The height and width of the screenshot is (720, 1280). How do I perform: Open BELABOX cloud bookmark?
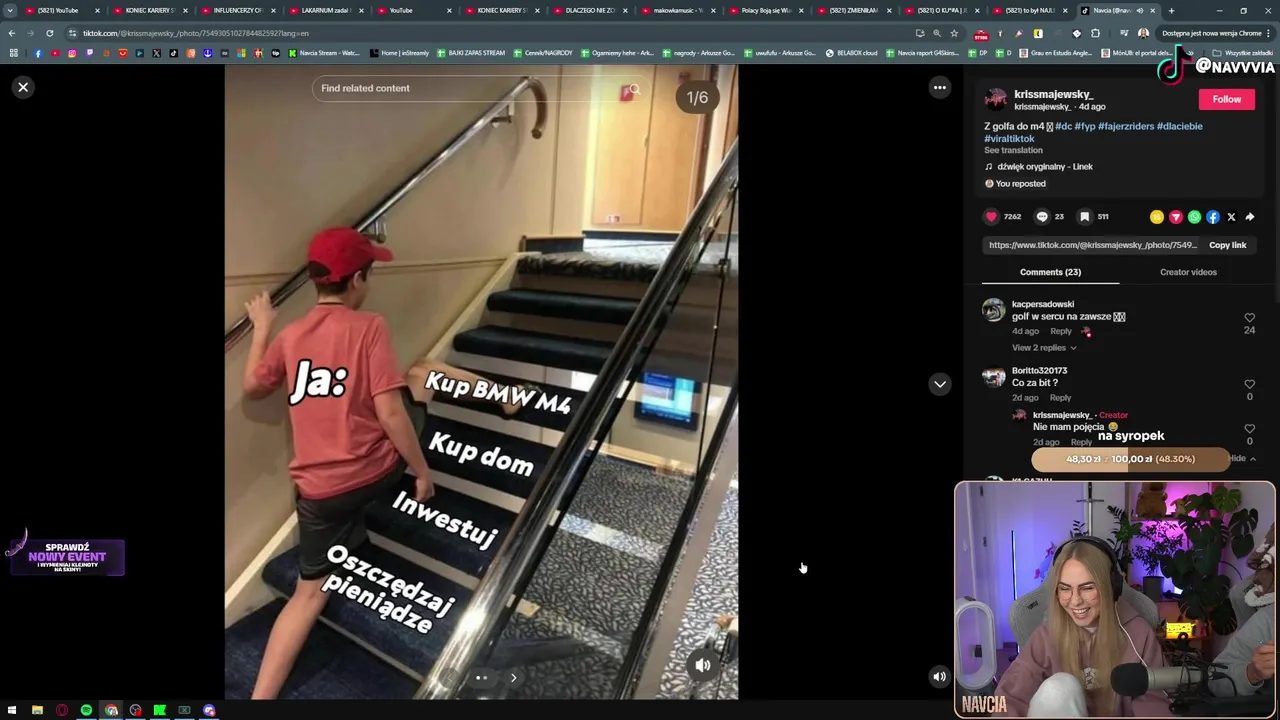pyautogui.click(x=851, y=53)
